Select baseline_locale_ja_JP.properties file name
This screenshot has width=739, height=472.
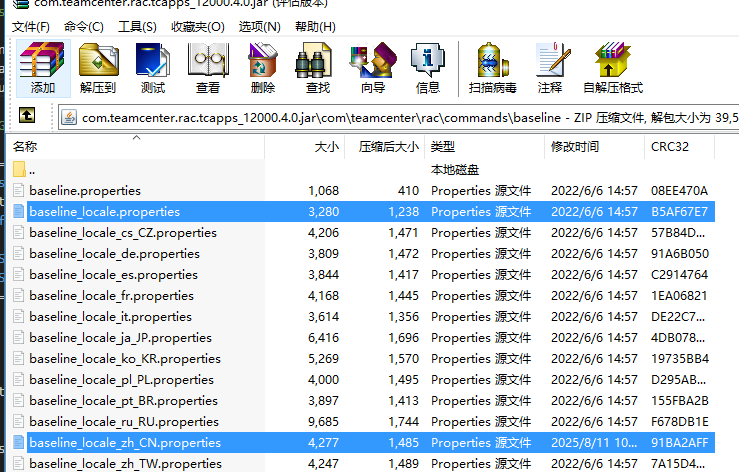click(121, 338)
